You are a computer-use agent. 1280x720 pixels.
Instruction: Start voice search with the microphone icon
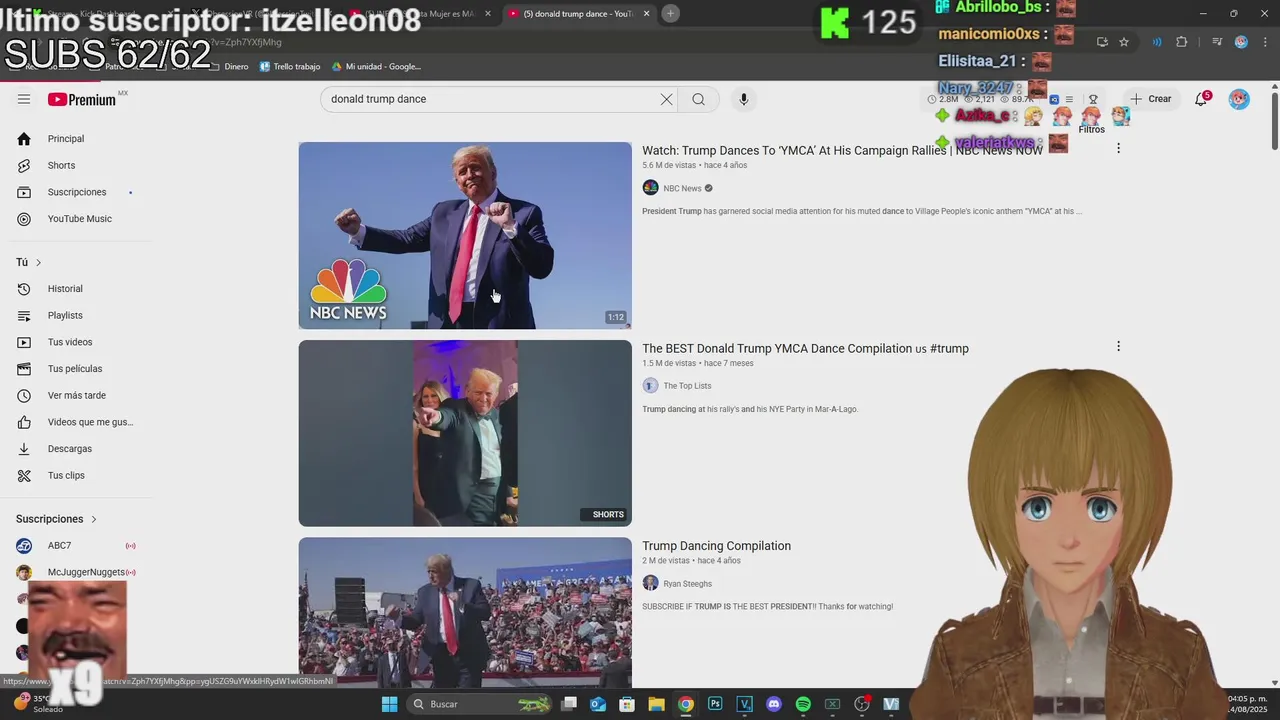click(743, 99)
